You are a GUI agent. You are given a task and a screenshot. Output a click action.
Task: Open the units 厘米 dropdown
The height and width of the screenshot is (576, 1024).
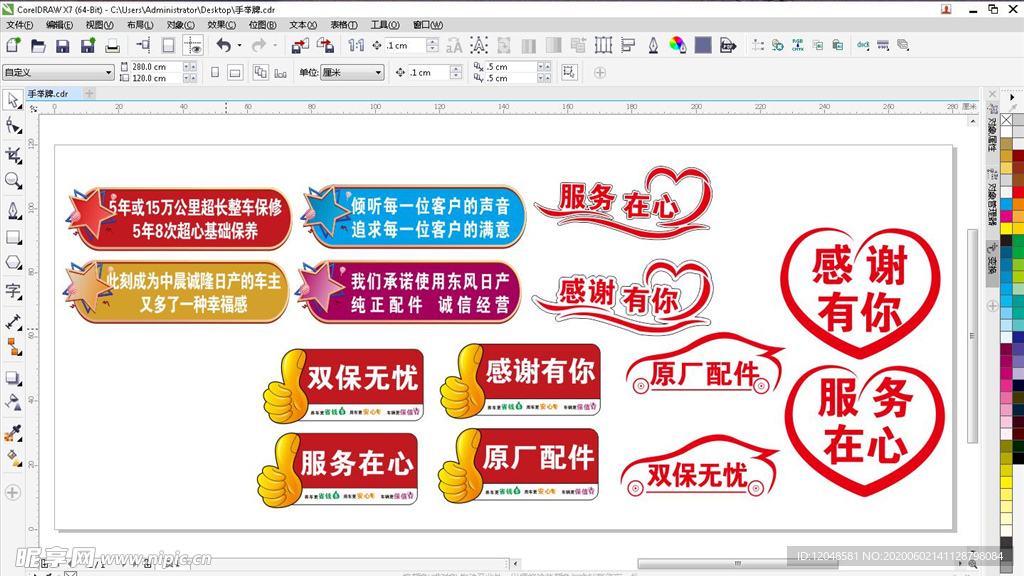[x=352, y=72]
